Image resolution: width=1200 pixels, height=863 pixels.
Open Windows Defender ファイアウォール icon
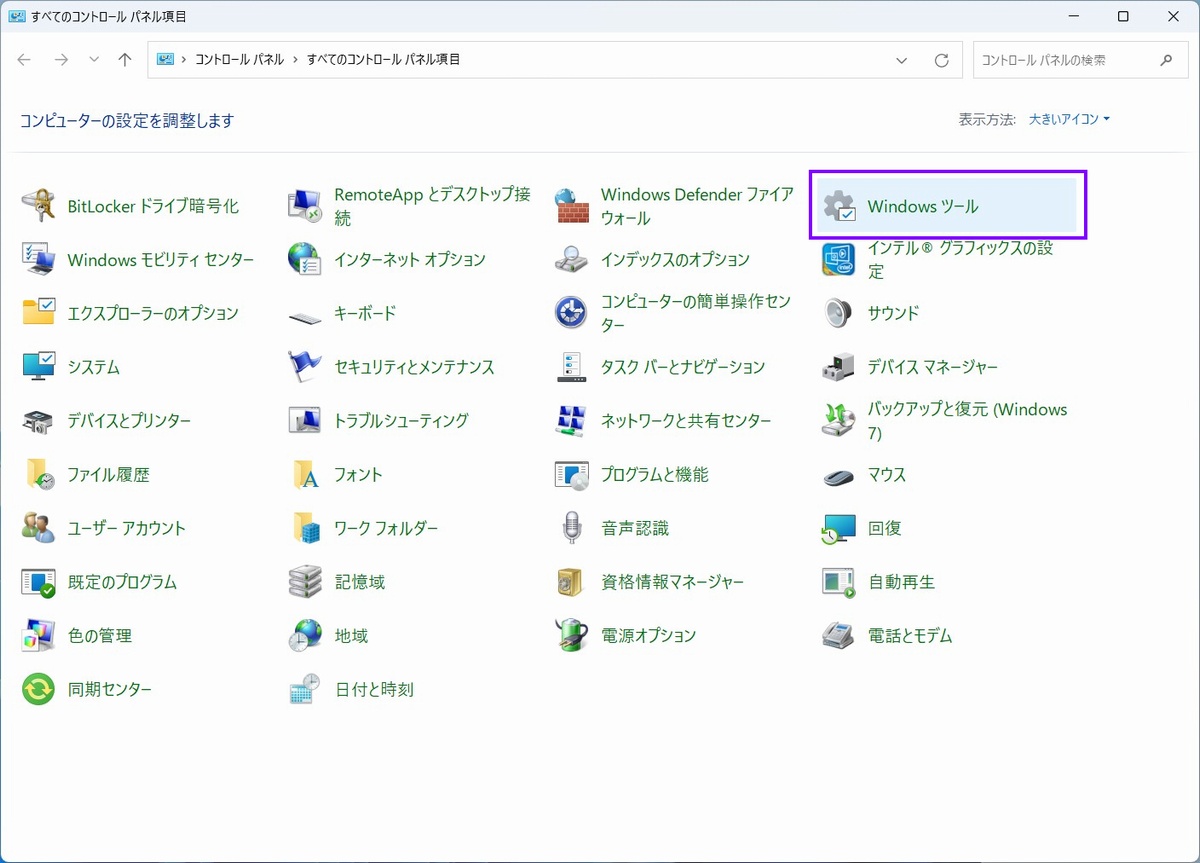click(x=572, y=206)
